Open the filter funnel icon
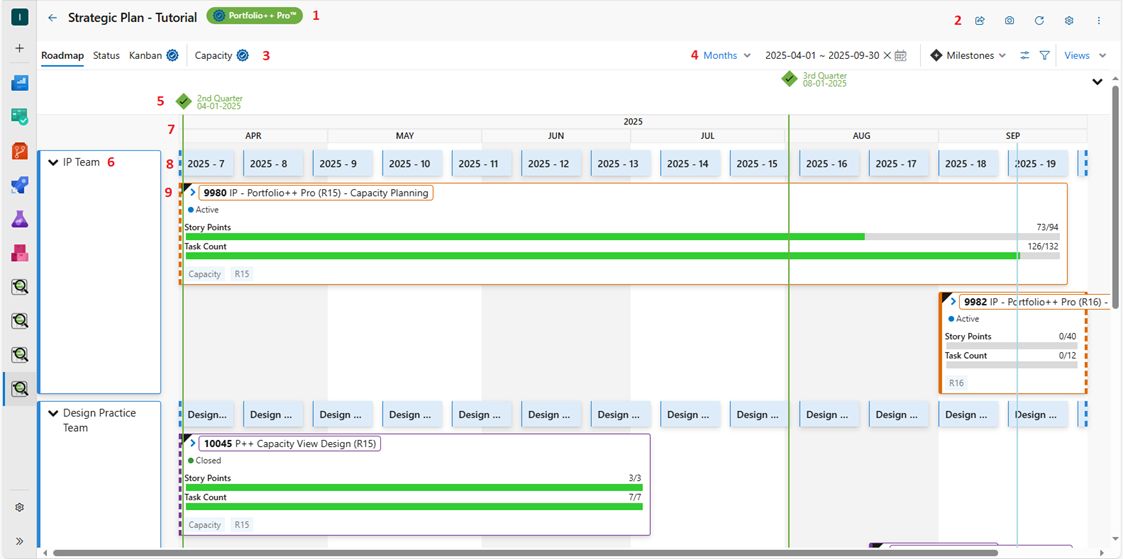 (1044, 55)
